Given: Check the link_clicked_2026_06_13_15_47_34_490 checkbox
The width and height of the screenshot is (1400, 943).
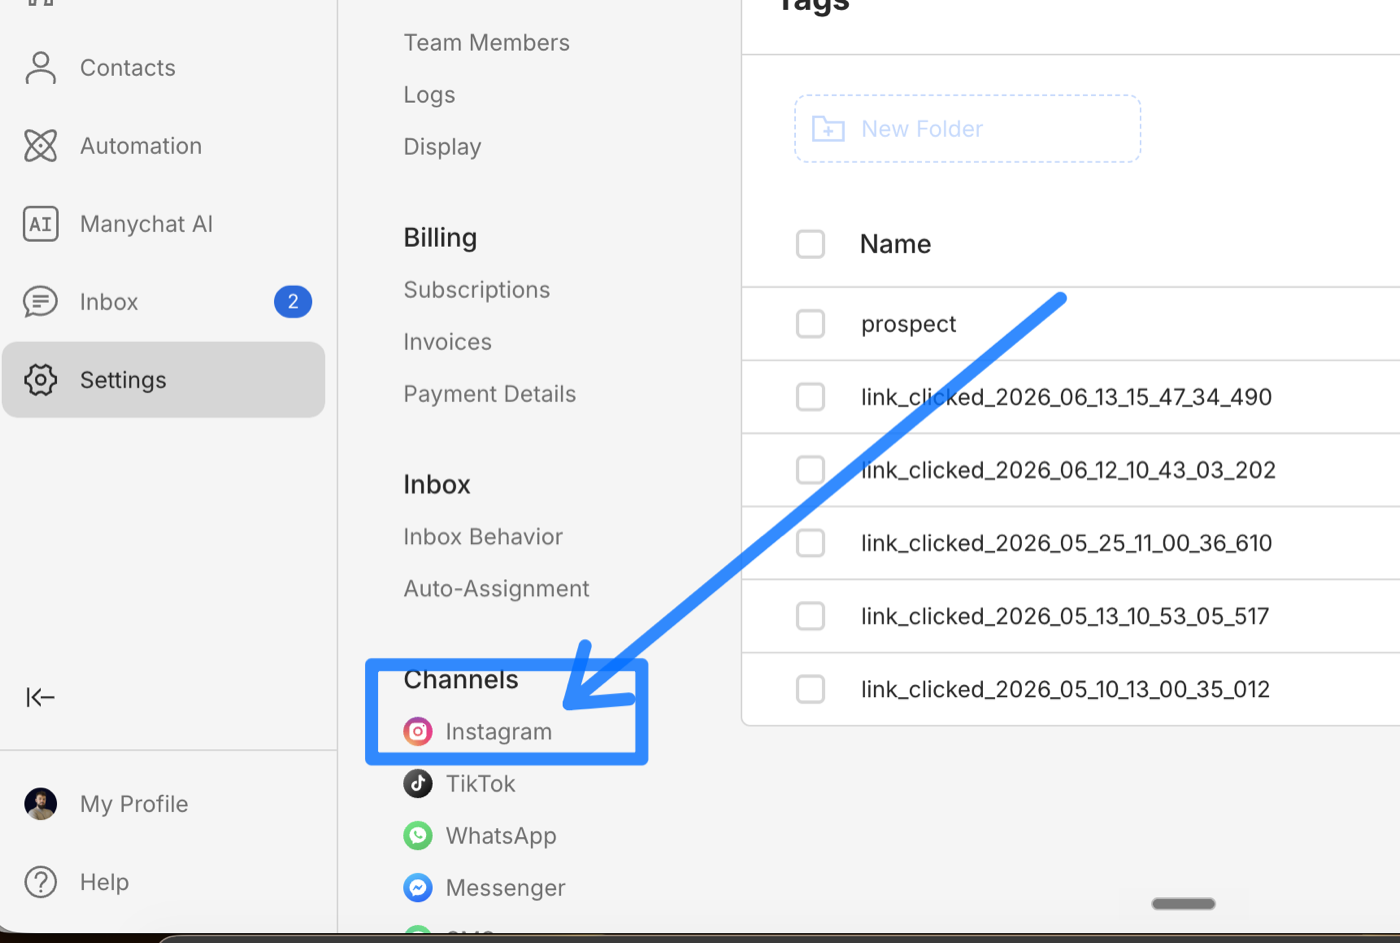Looking at the screenshot, I should pos(810,397).
